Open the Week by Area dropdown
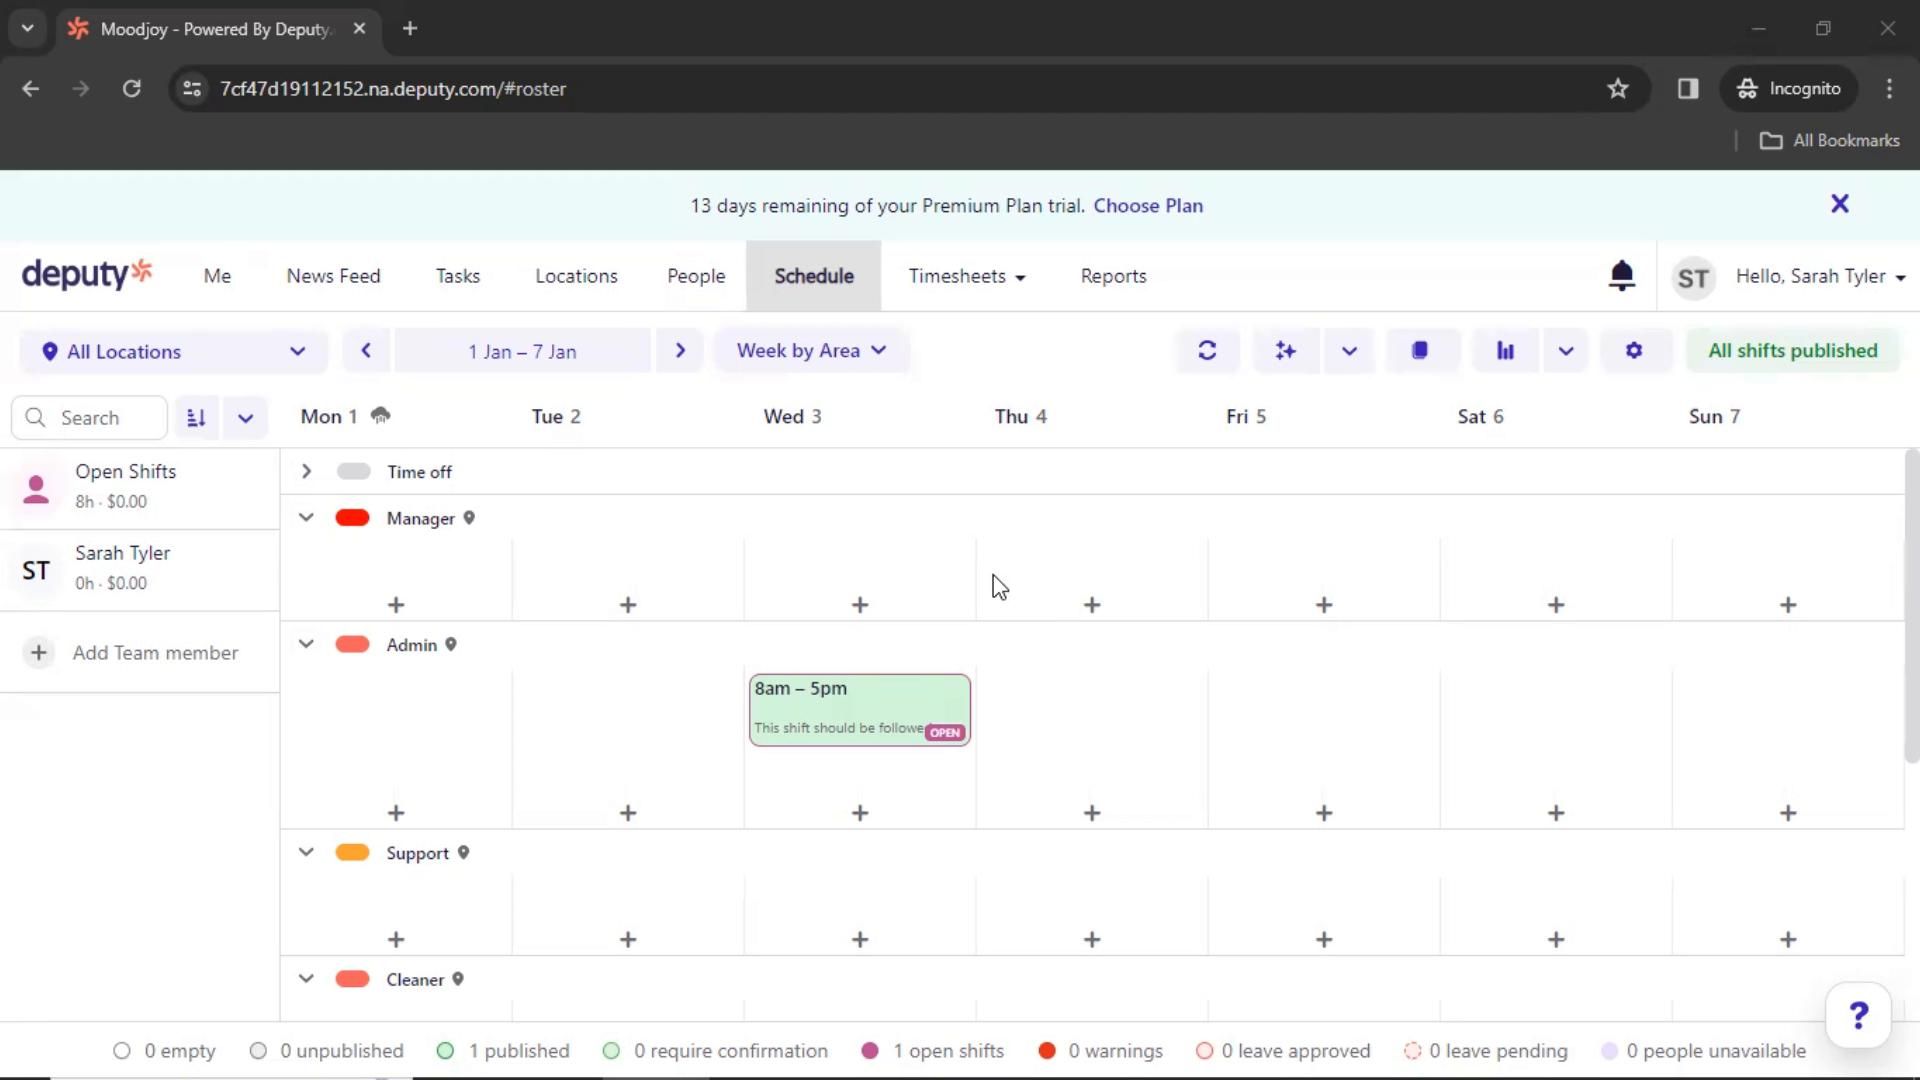Viewport: 1920px width, 1080px height. click(811, 351)
